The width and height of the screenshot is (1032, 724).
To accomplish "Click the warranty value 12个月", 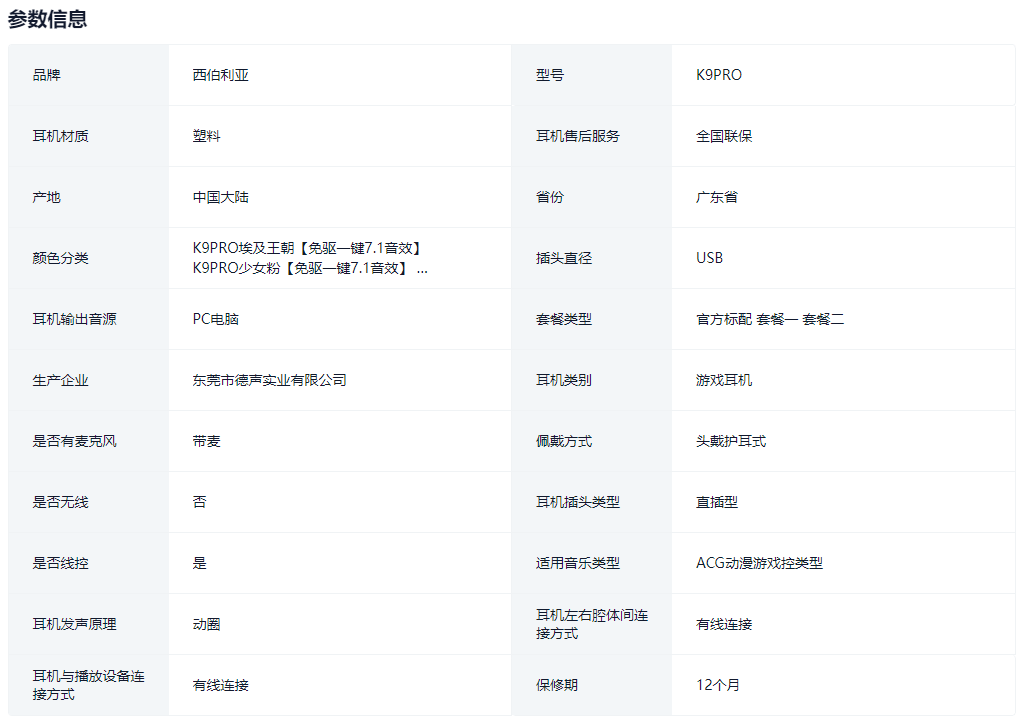I will tap(718, 685).
